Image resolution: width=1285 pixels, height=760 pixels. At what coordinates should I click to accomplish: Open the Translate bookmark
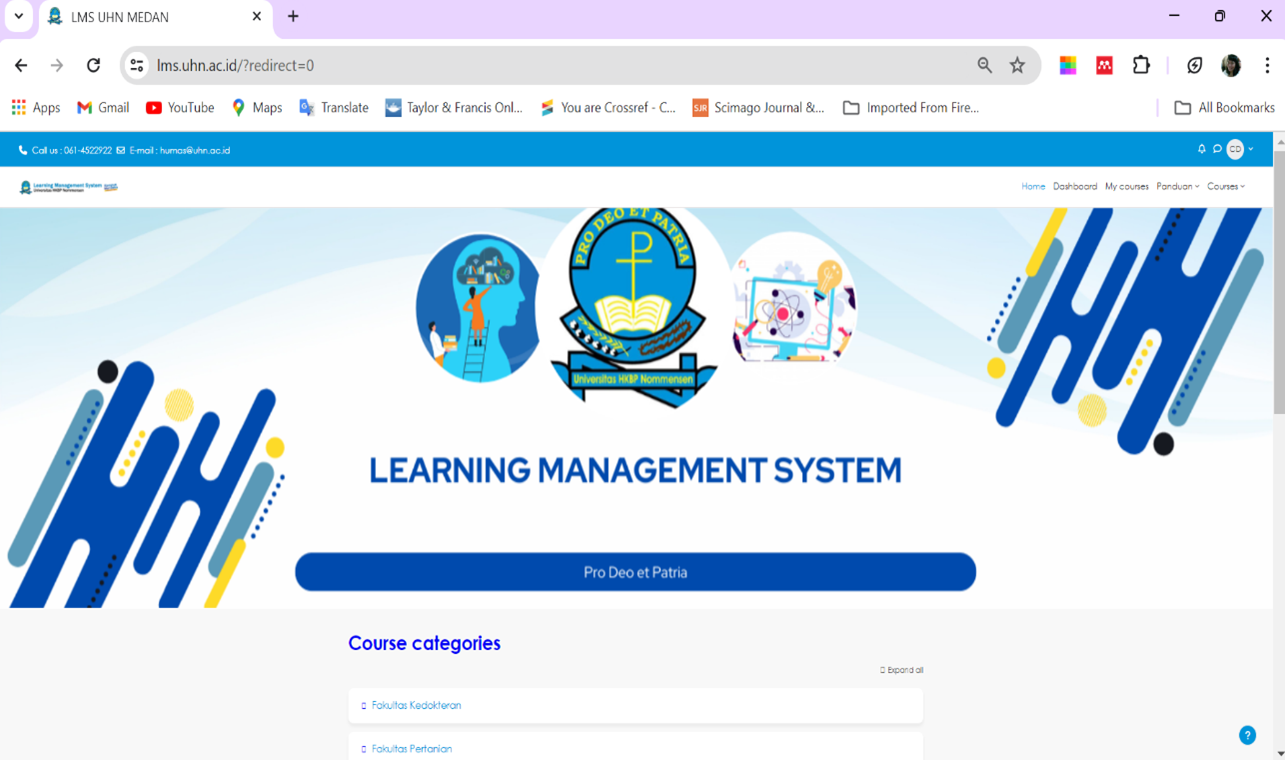(x=334, y=107)
